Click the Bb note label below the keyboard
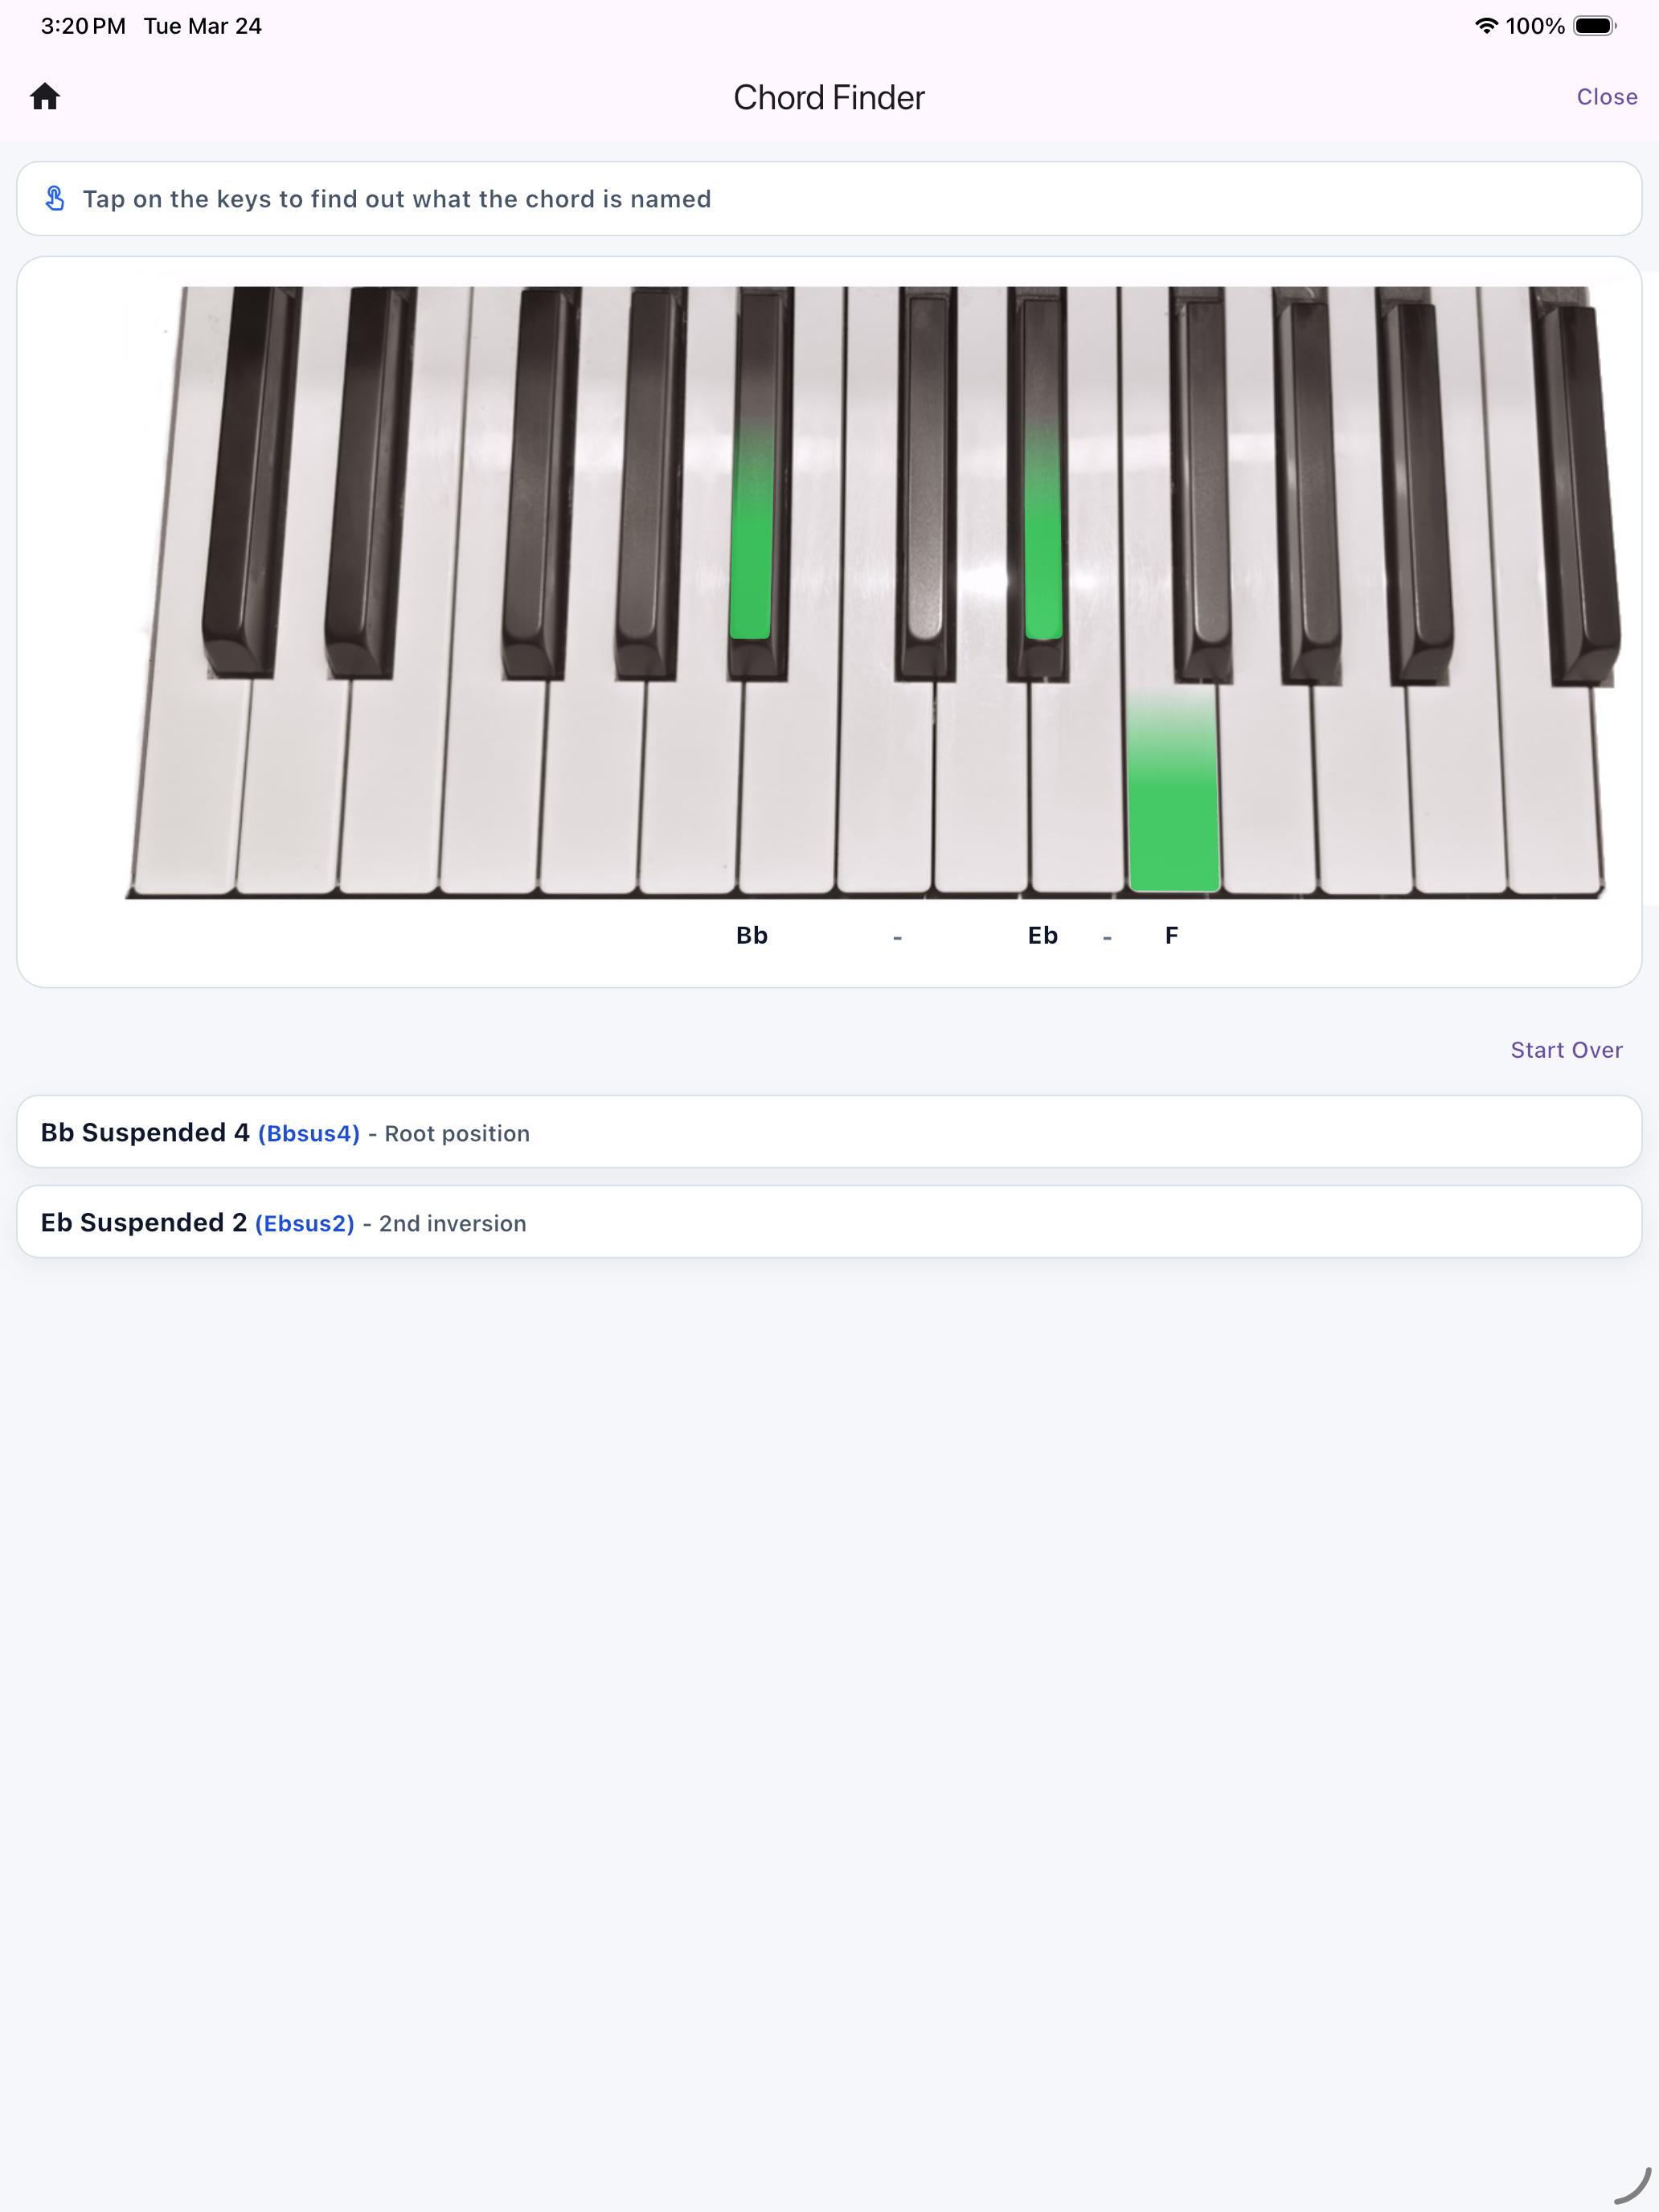This screenshot has height=2212, width=1659. [x=752, y=935]
